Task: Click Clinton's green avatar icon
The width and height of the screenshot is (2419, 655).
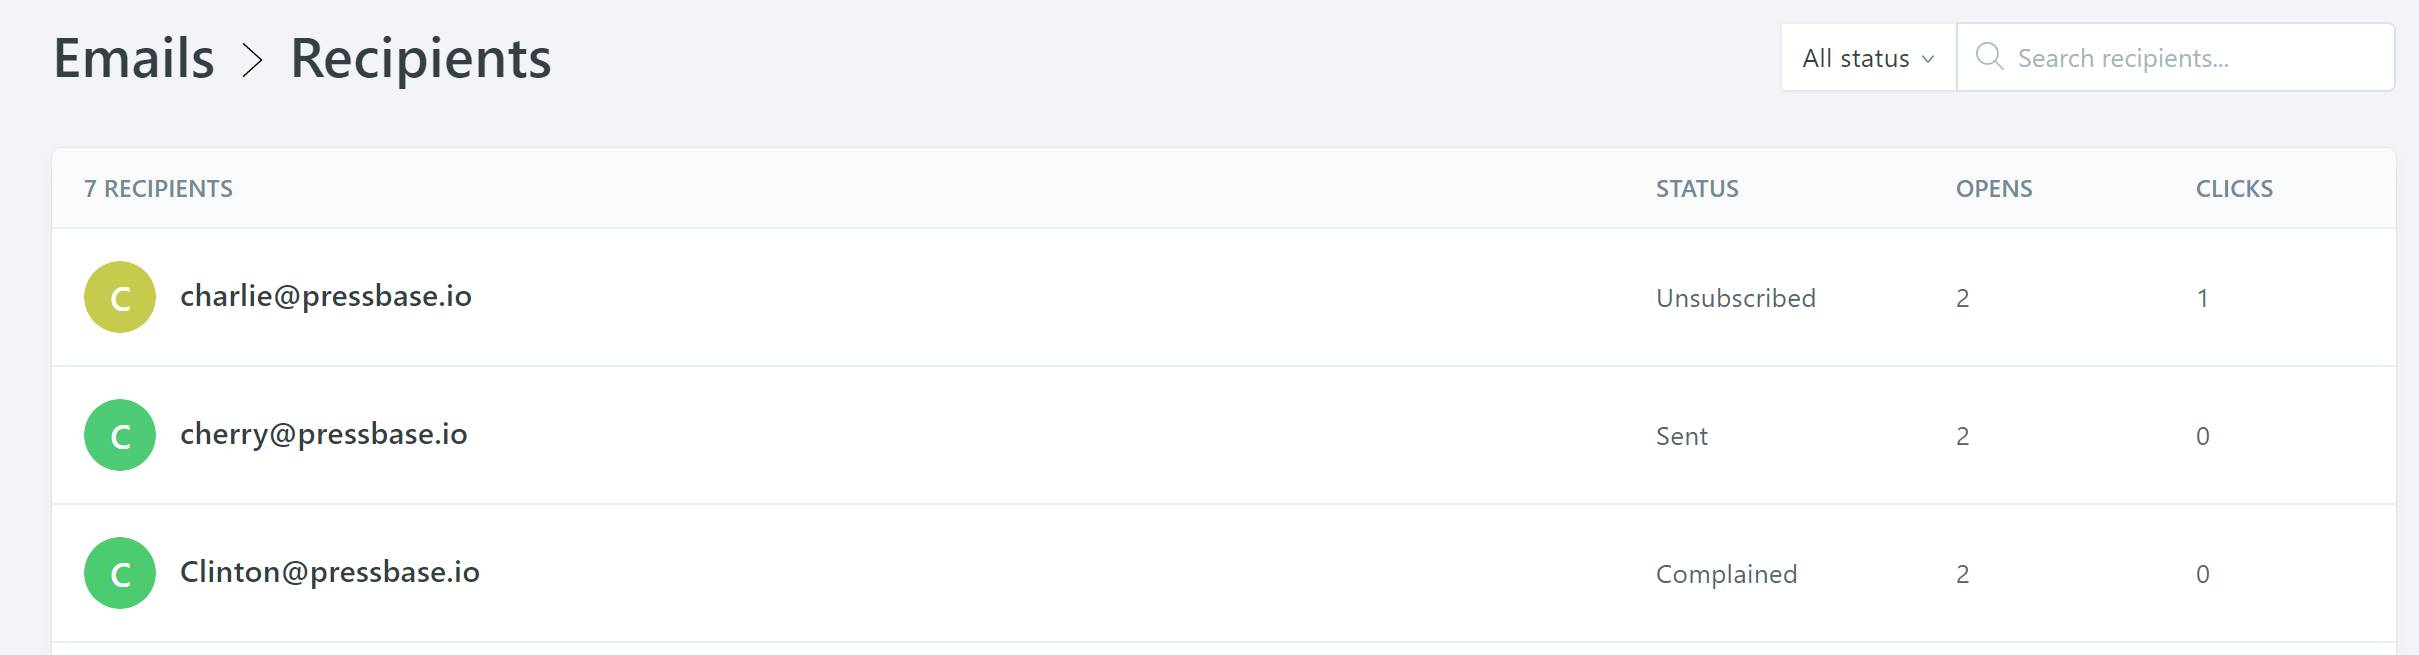Action: coord(120,573)
